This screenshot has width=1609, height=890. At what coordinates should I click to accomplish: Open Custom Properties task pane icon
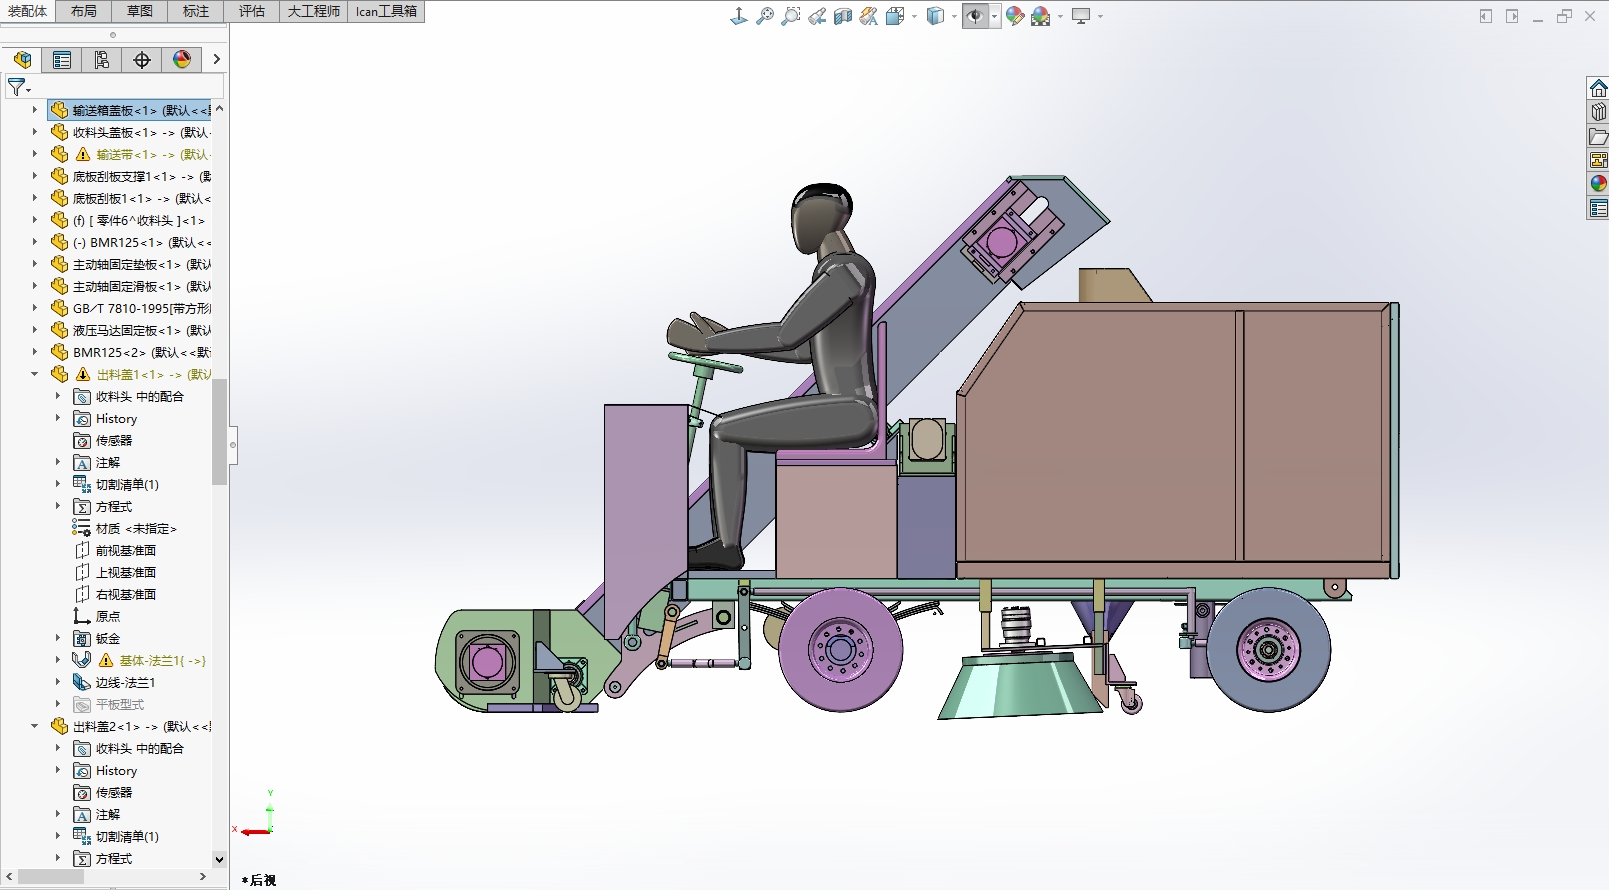pos(1598,208)
